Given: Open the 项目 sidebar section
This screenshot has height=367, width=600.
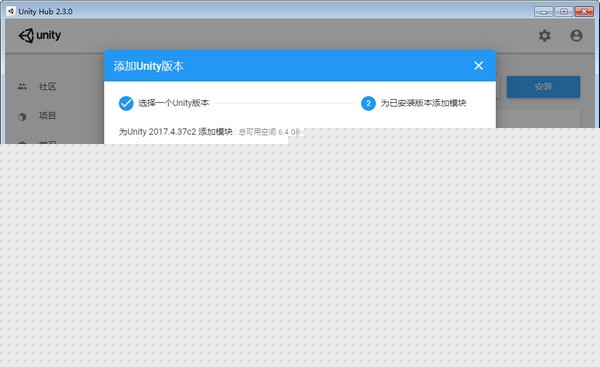Looking at the screenshot, I should pos(47,116).
